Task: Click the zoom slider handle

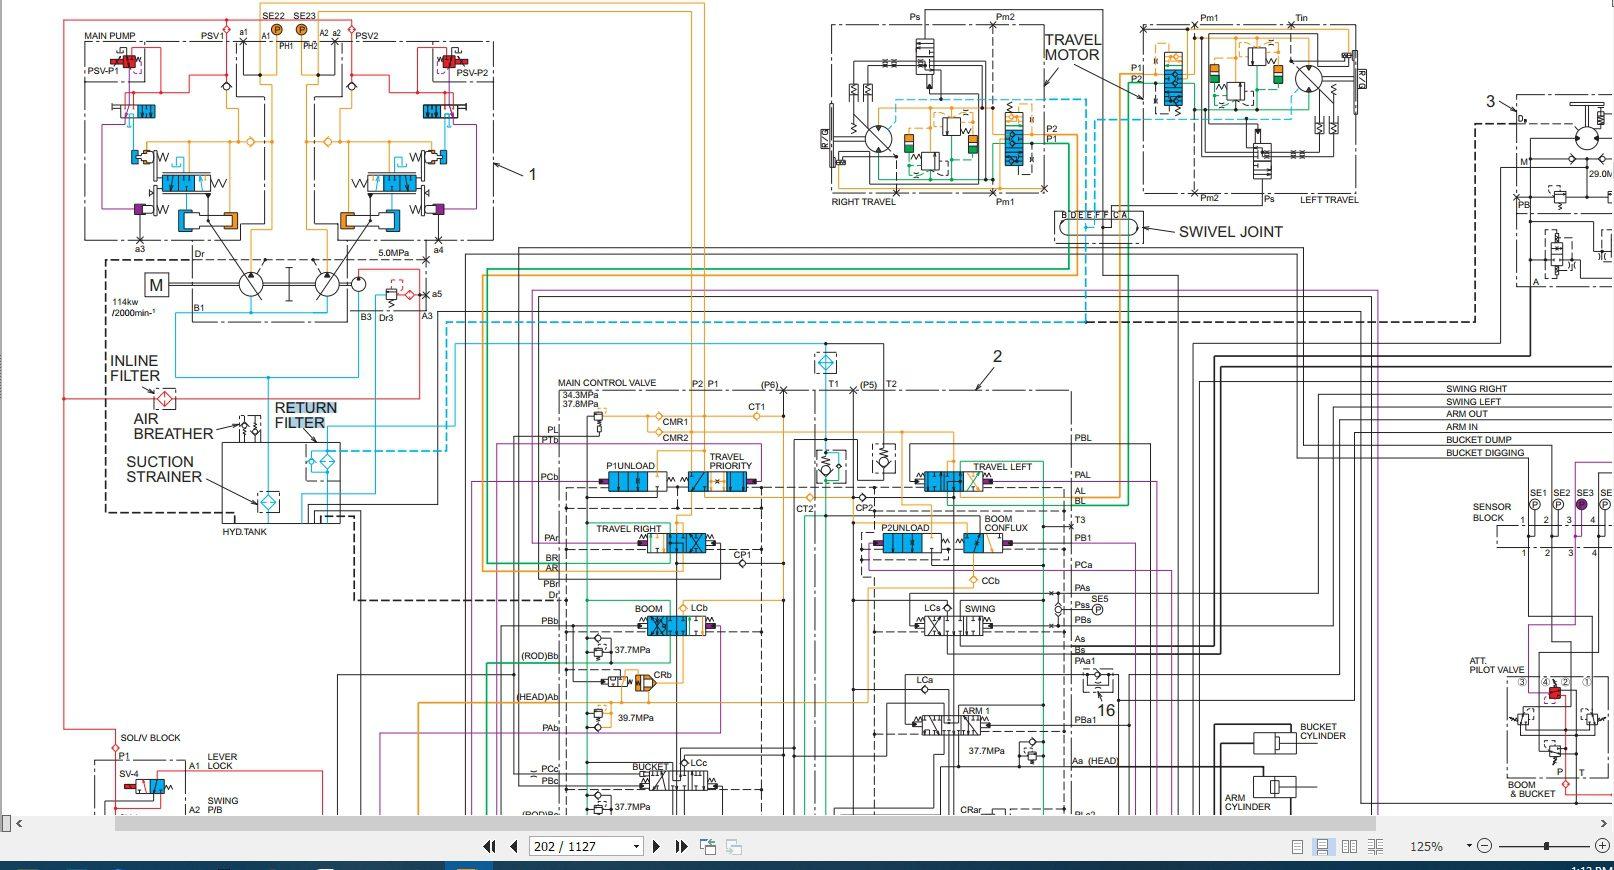Action: (x=1546, y=846)
